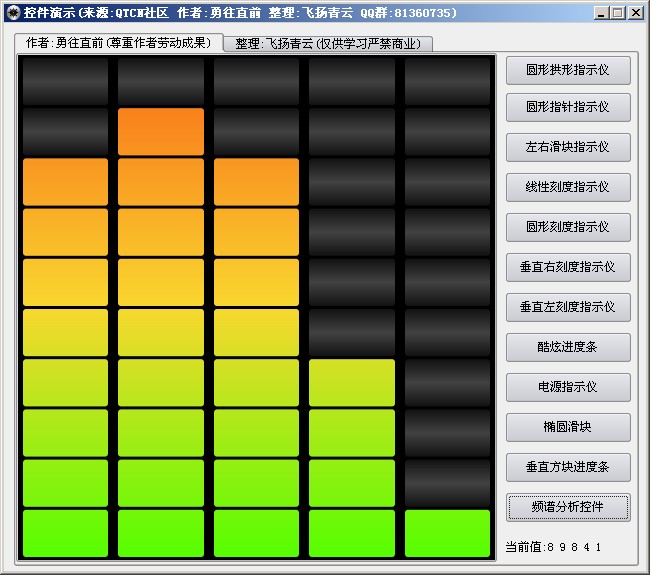Click the only green block in fifth spectrum column
The image size is (650, 575).
[x=447, y=534]
